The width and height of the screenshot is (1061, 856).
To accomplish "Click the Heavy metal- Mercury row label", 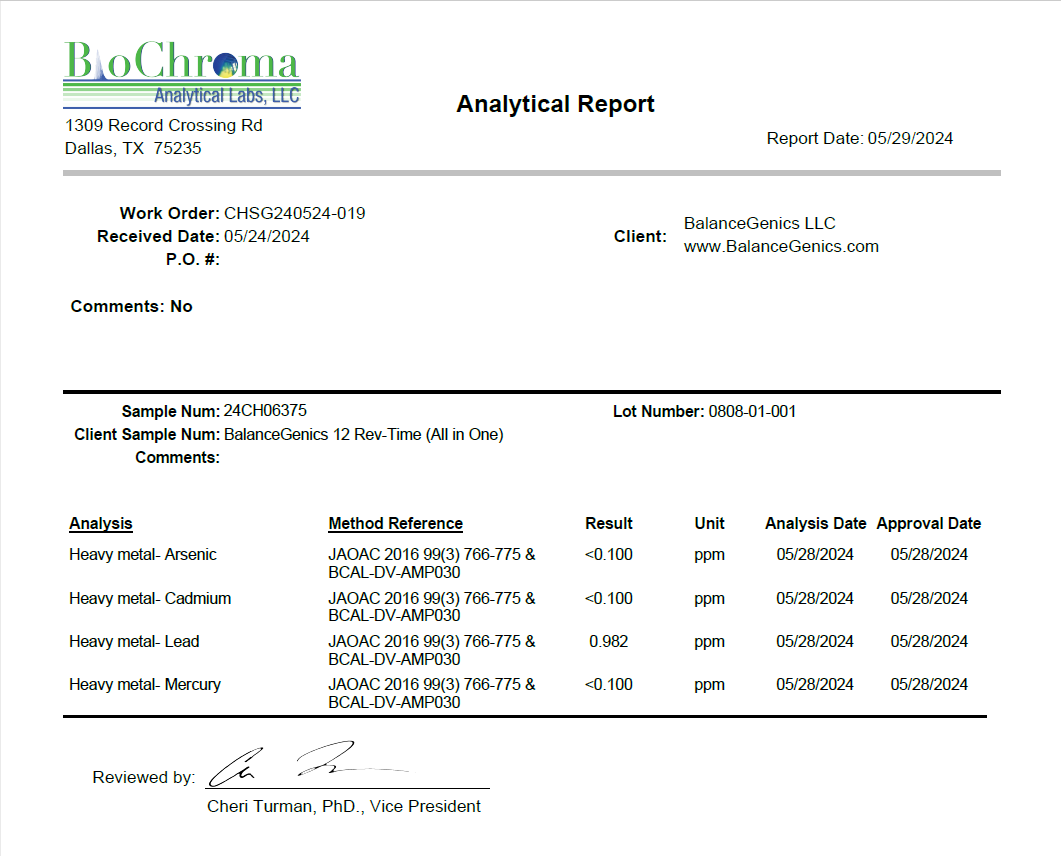I will coord(145,684).
